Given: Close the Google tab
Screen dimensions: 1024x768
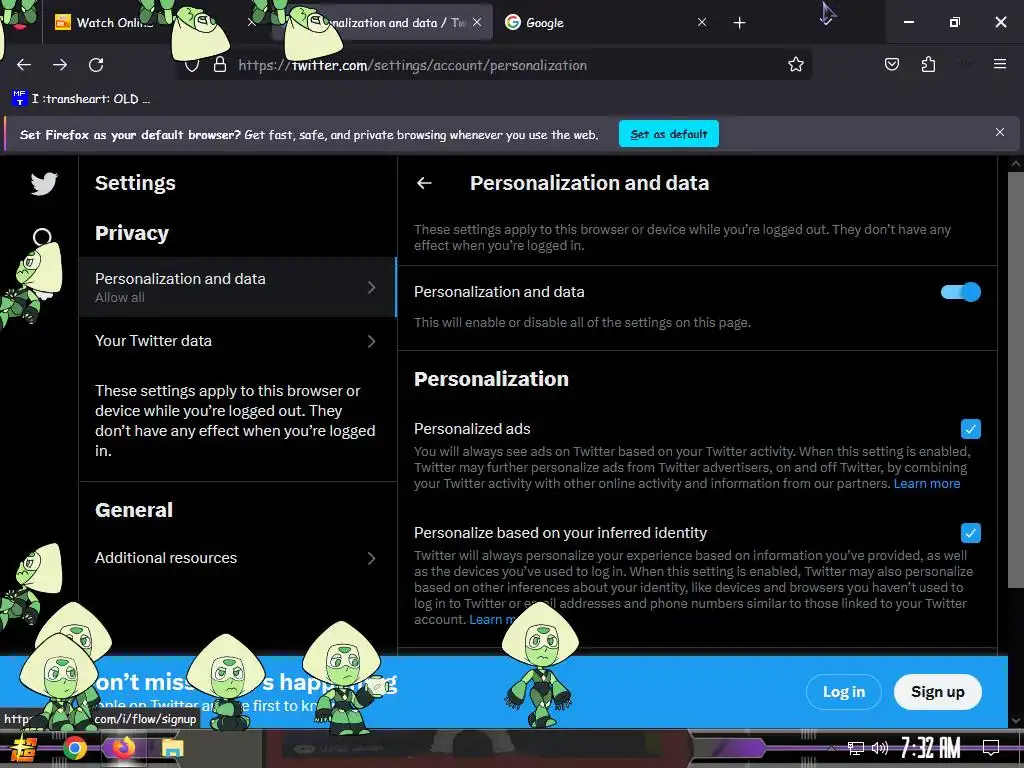Looking at the screenshot, I should point(702,22).
